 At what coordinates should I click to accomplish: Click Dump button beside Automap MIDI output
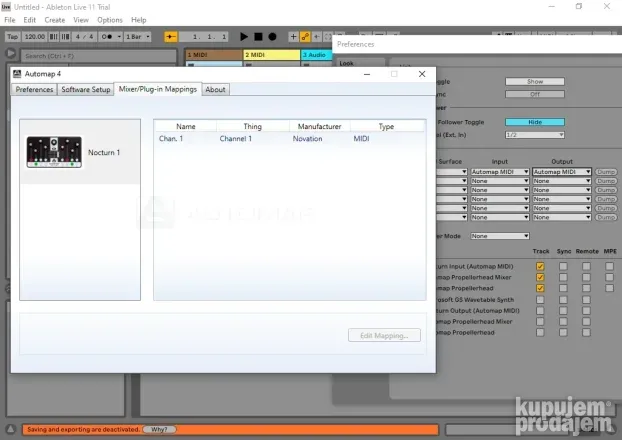(x=606, y=172)
